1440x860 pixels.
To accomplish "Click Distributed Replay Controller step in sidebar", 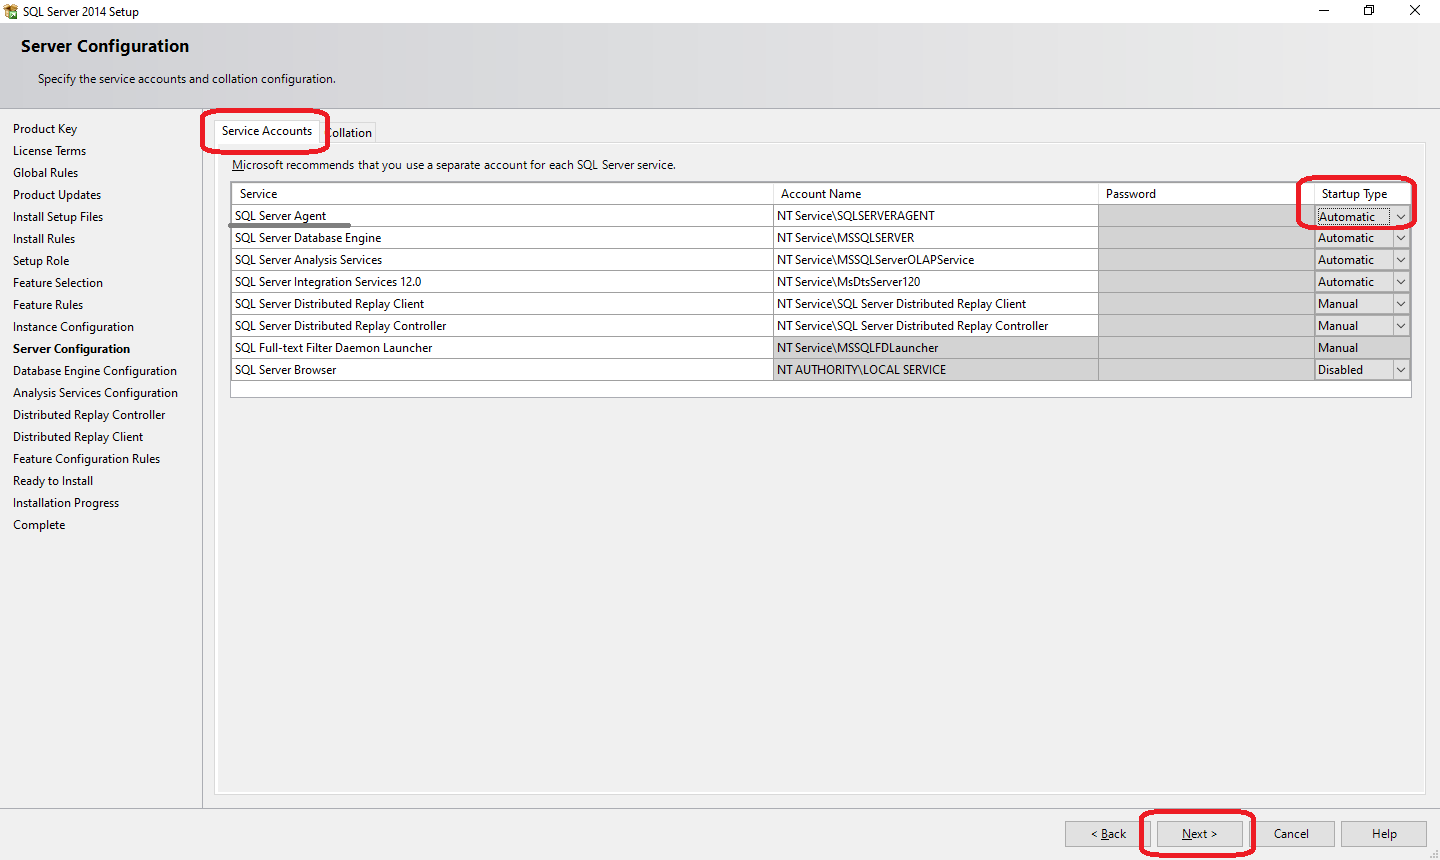I will (x=89, y=415).
